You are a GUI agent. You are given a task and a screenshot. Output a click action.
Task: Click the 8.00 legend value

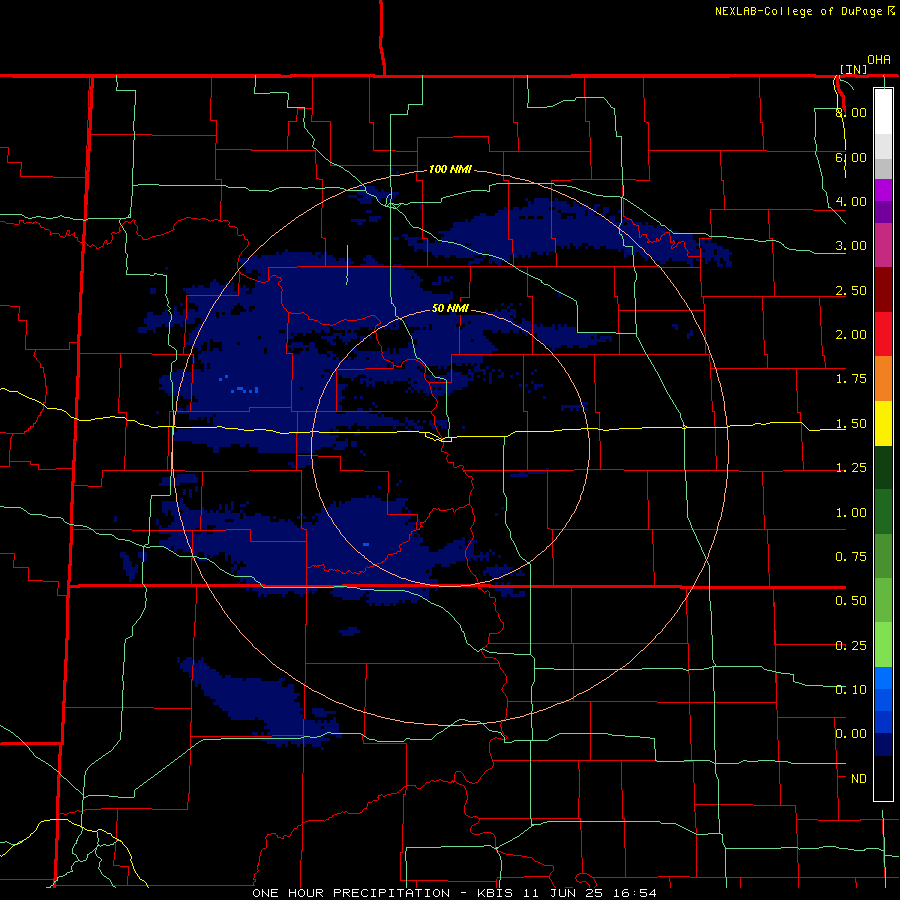coord(851,112)
